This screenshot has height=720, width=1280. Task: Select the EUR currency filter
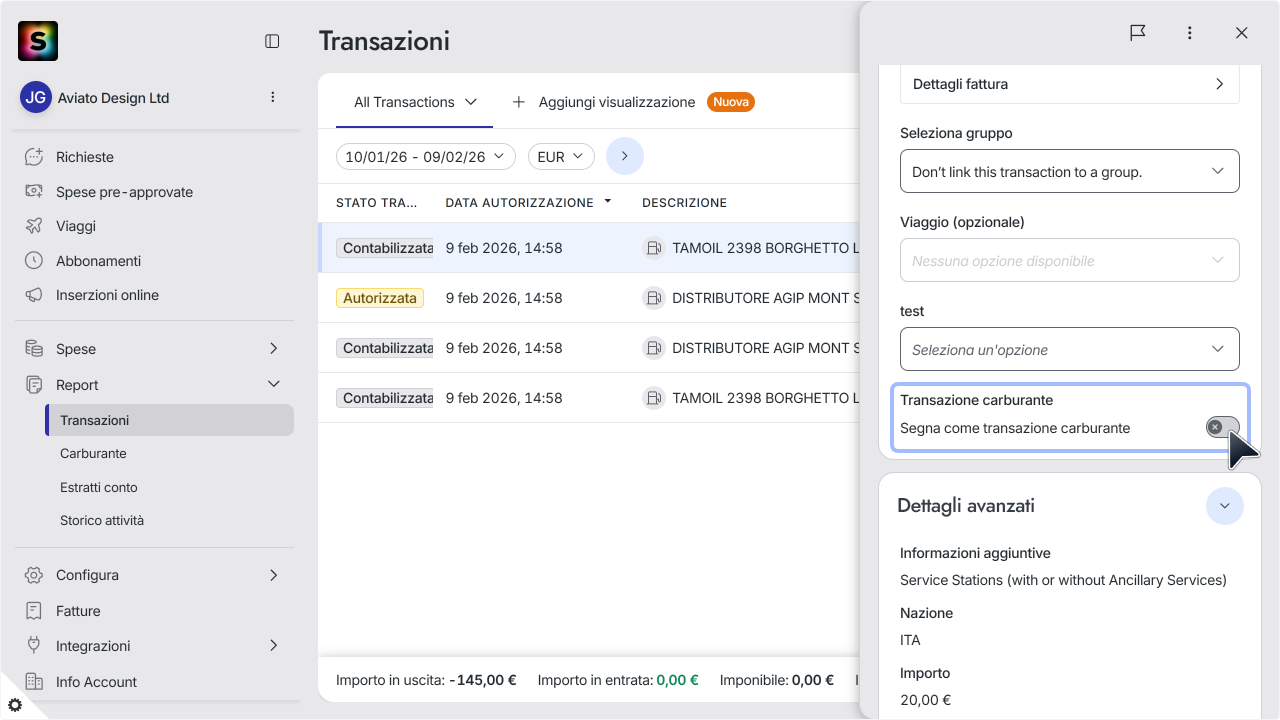point(561,157)
